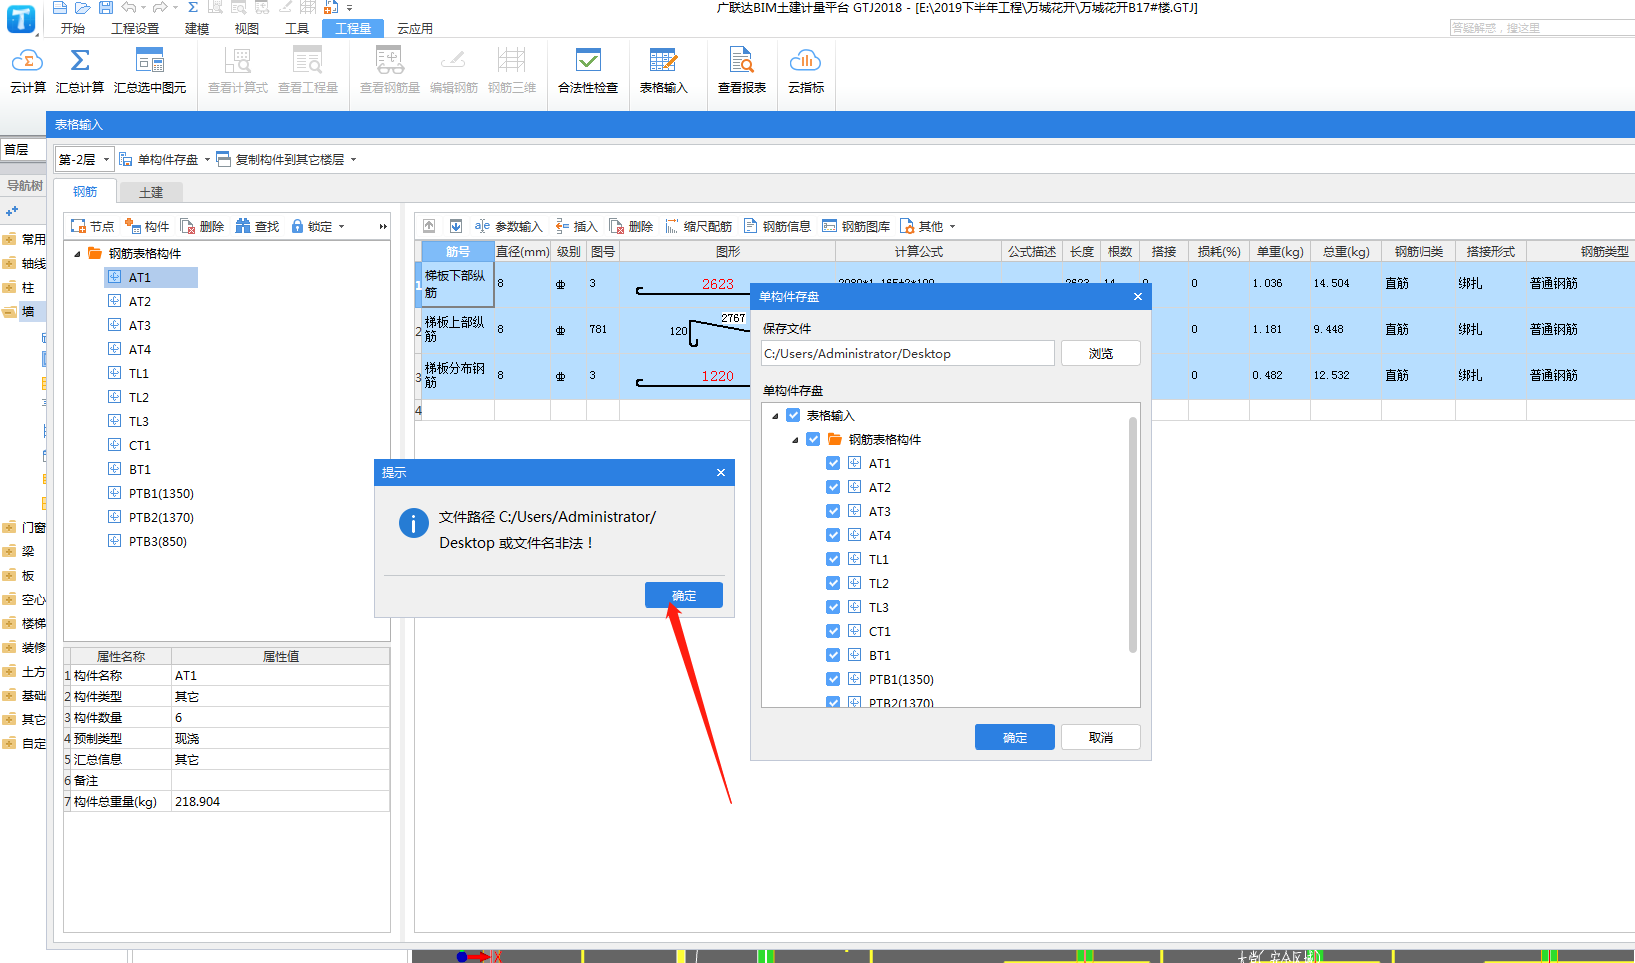Start 汇总计算 summary calculation

[x=80, y=71]
